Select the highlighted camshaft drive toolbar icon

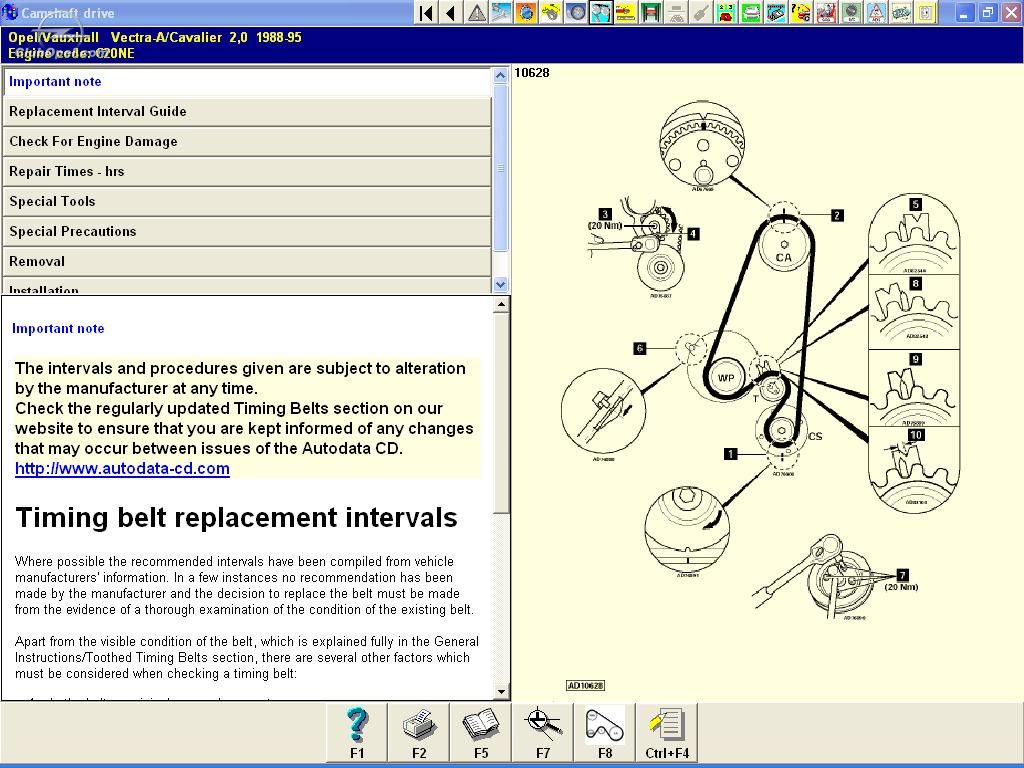[x=601, y=12]
